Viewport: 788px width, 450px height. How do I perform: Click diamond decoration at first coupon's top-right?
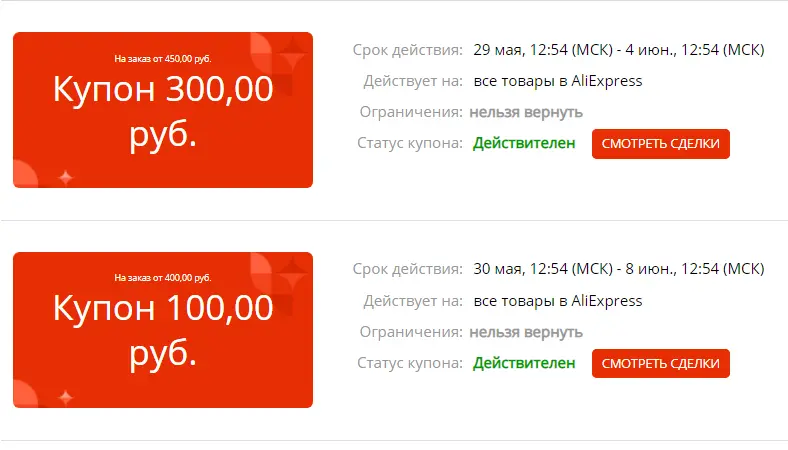click(x=292, y=53)
